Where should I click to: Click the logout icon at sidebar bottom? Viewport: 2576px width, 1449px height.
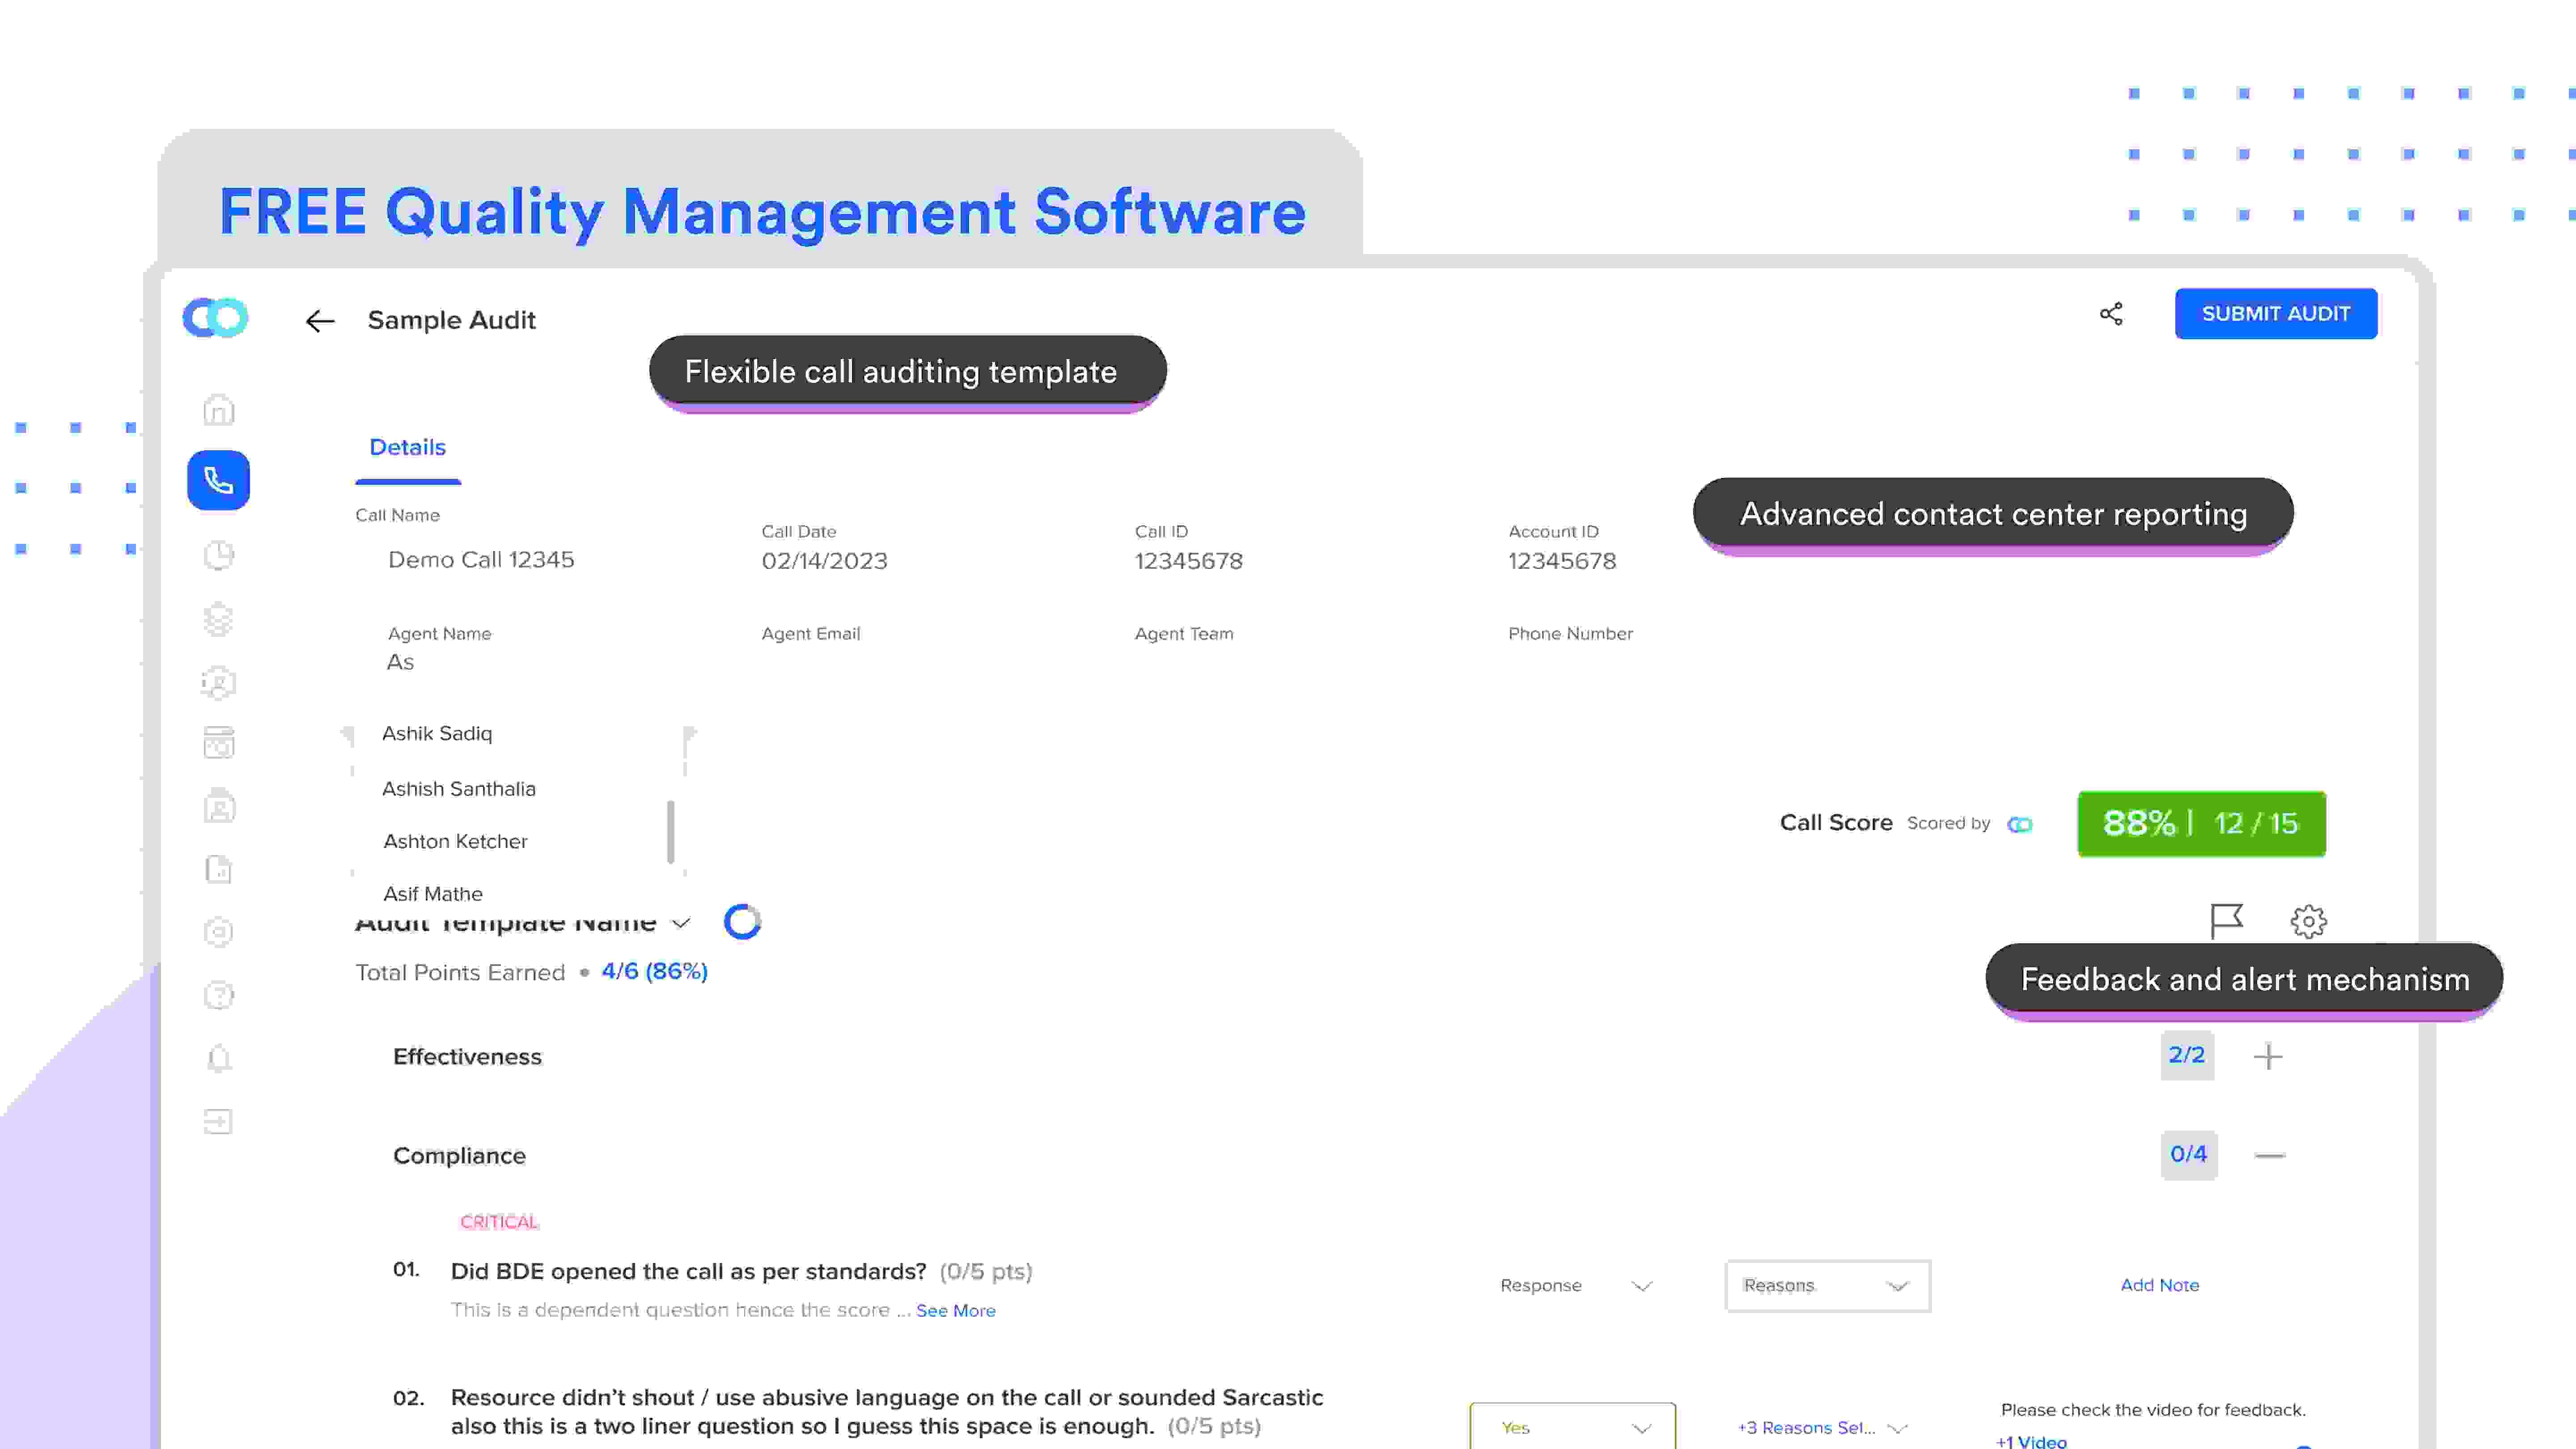(218, 1122)
